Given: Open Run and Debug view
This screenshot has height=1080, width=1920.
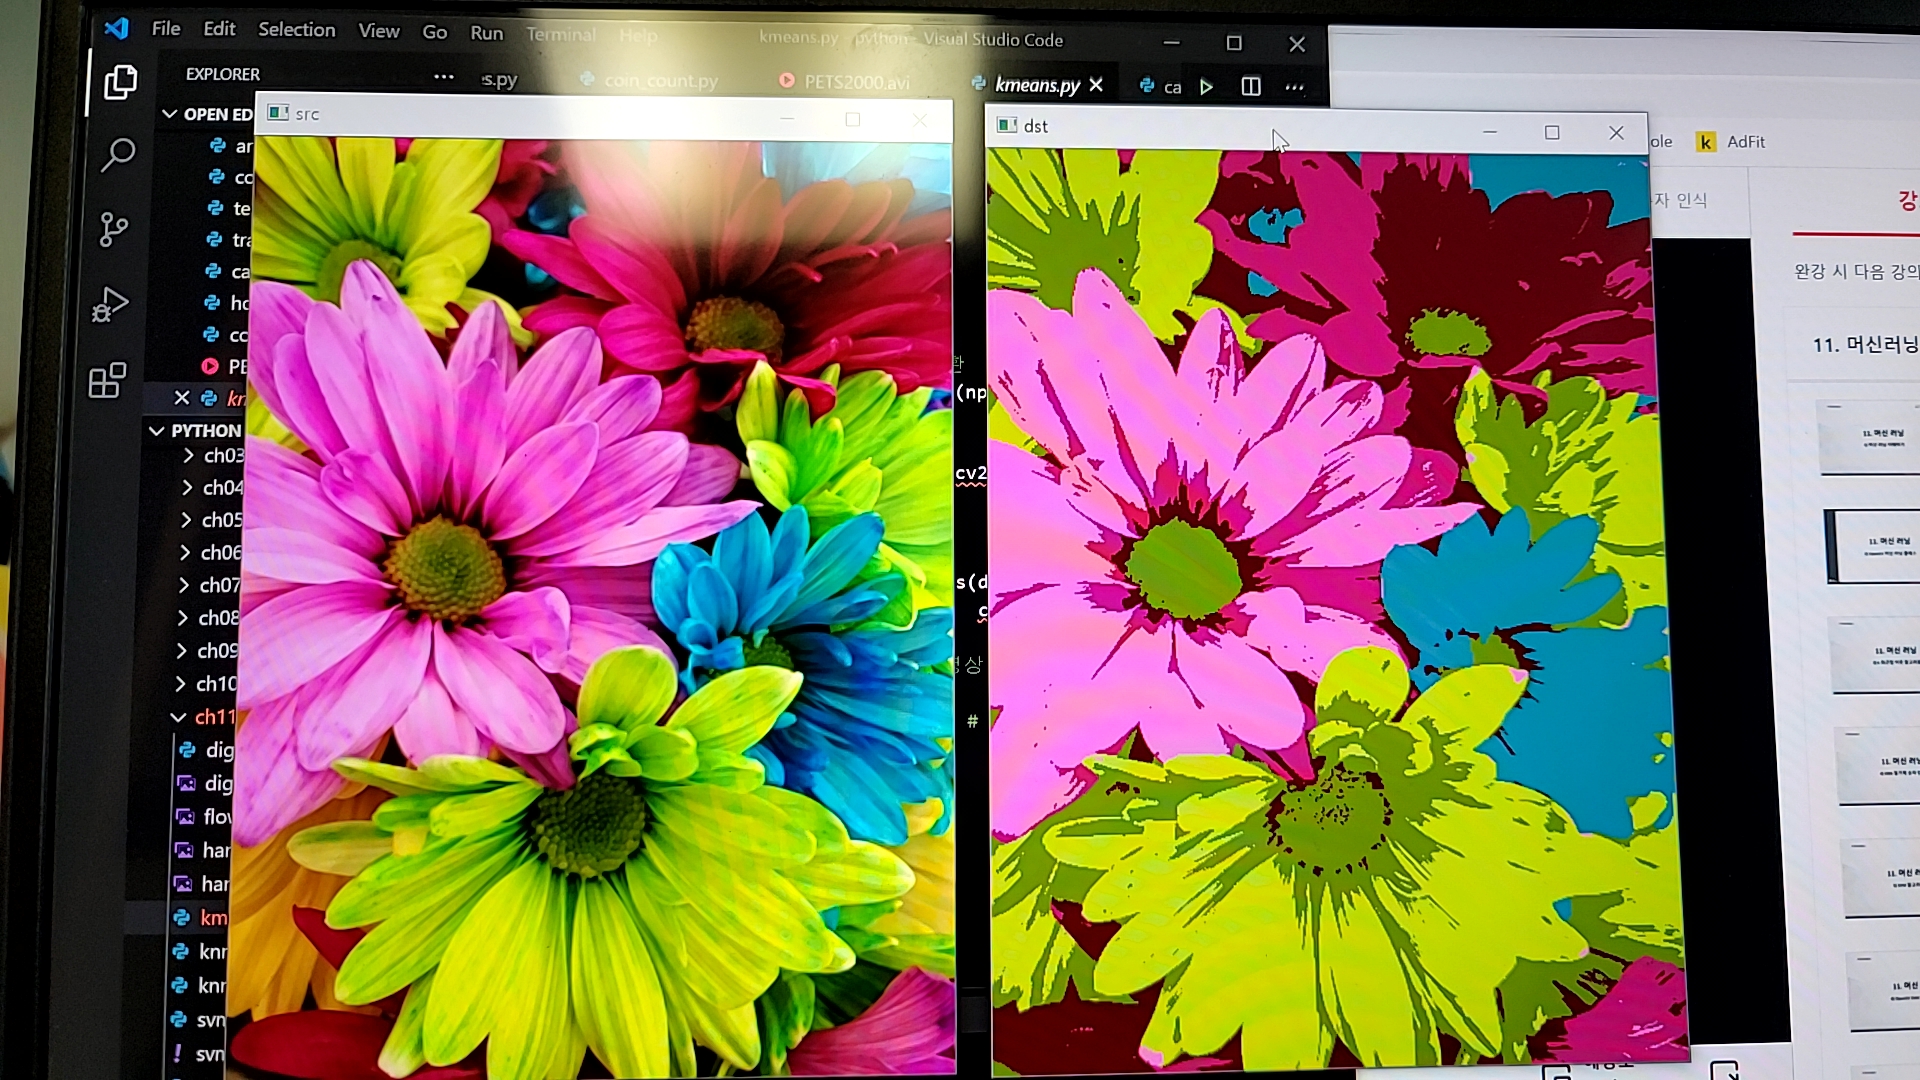Looking at the screenshot, I should click(x=110, y=304).
